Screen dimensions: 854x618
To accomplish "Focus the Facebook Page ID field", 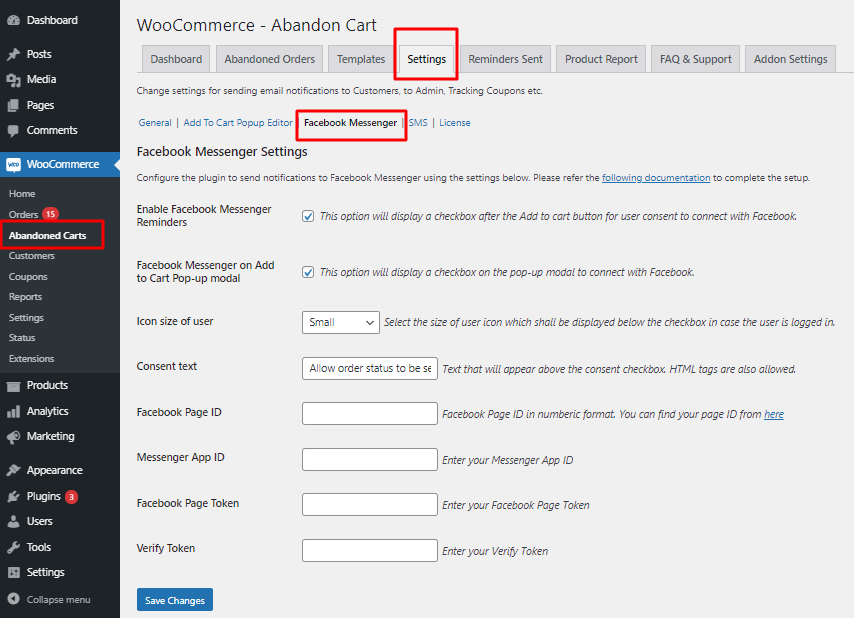I will click(370, 414).
